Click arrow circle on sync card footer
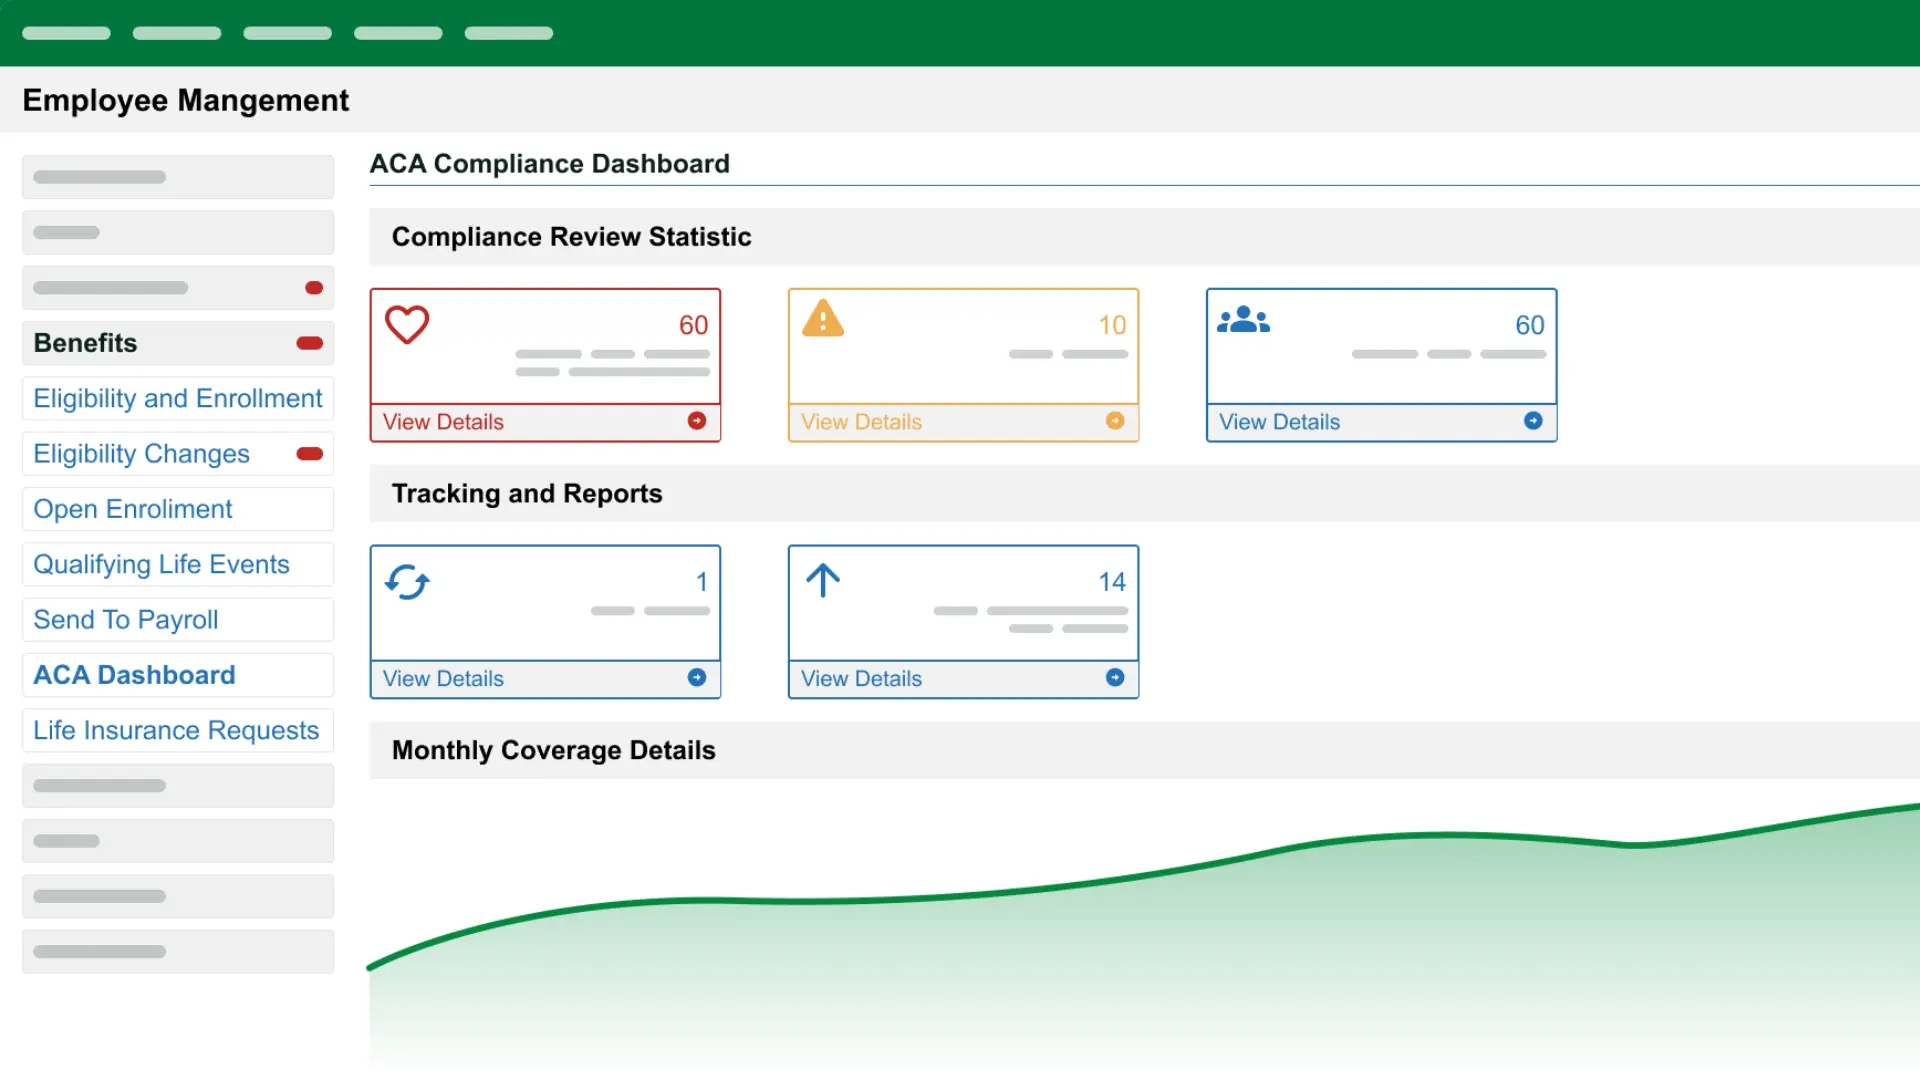The height and width of the screenshot is (1080, 1920). [697, 678]
